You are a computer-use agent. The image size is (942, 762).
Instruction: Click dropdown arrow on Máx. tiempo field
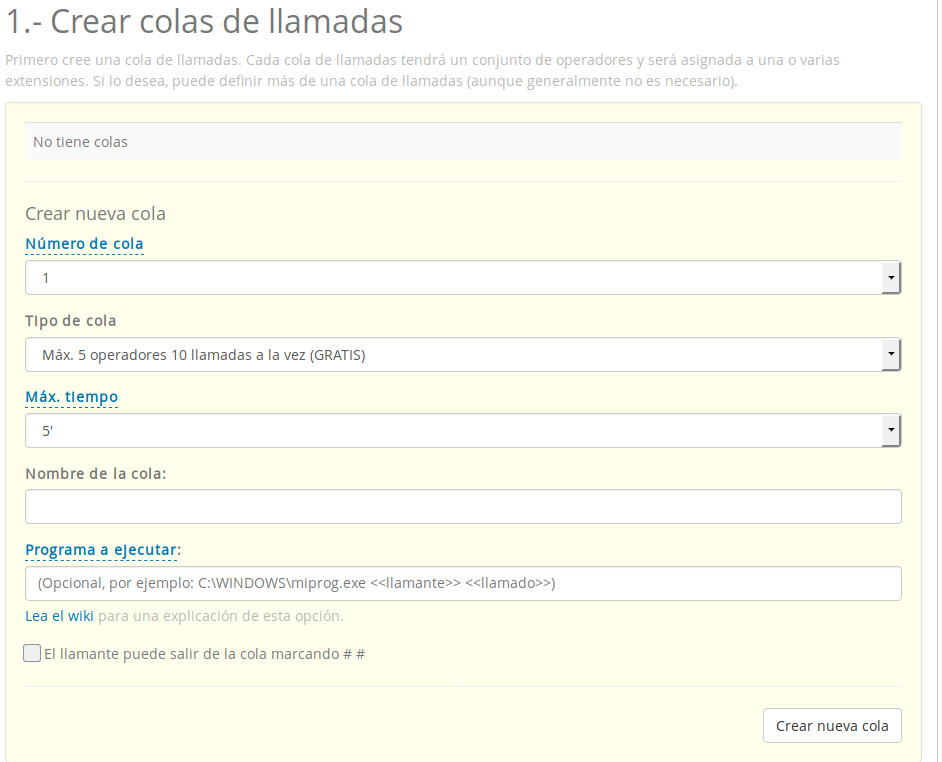tap(891, 430)
